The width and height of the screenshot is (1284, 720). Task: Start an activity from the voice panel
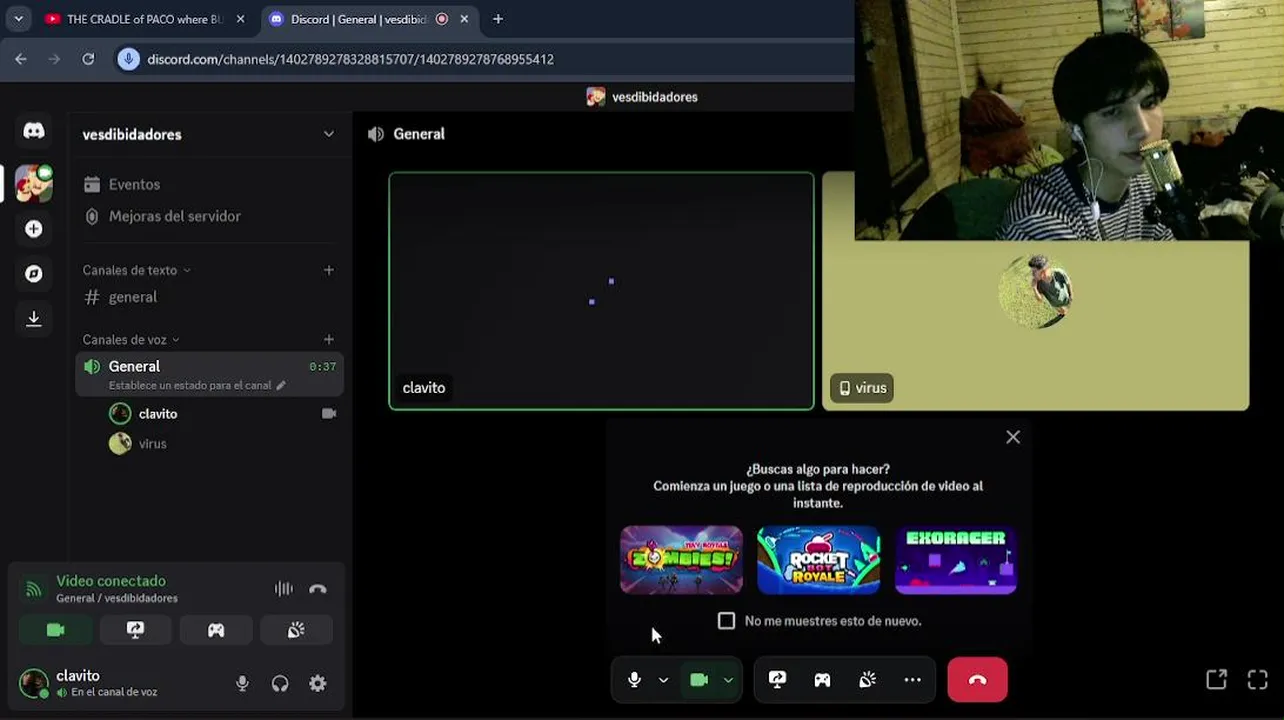click(216, 630)
